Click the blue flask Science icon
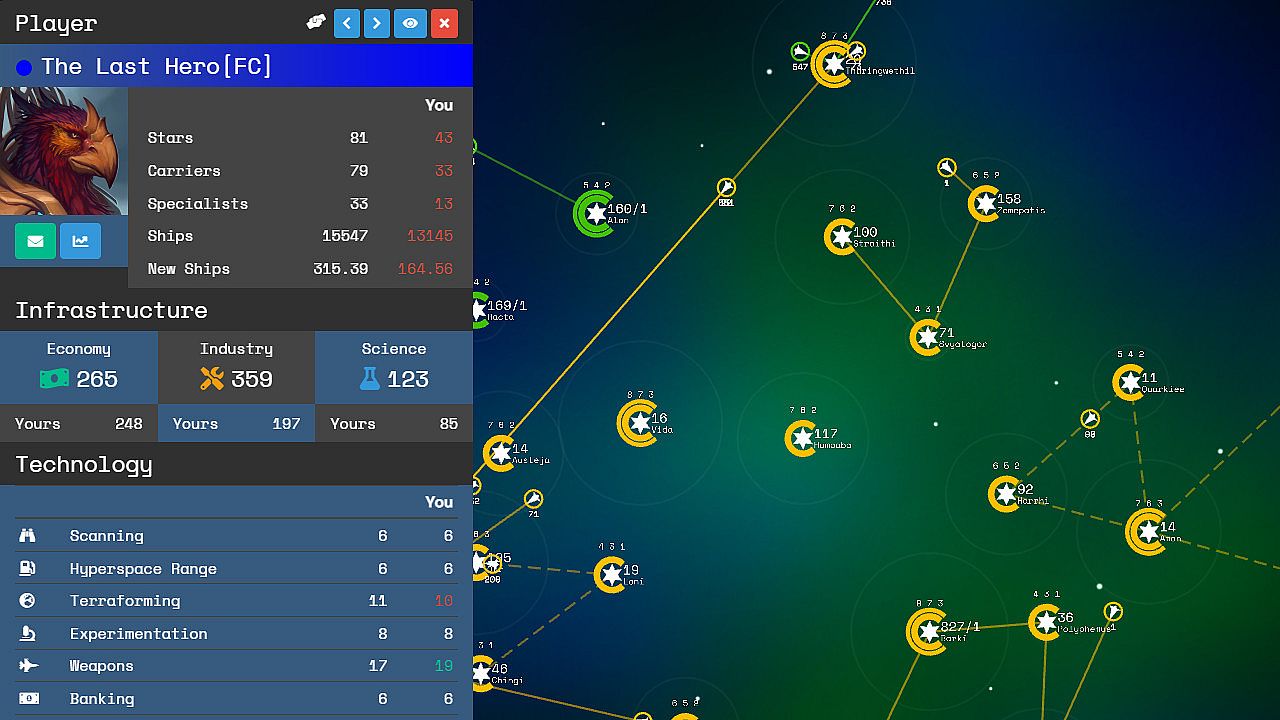1280x720 pixels. click(x=370, y=379)
